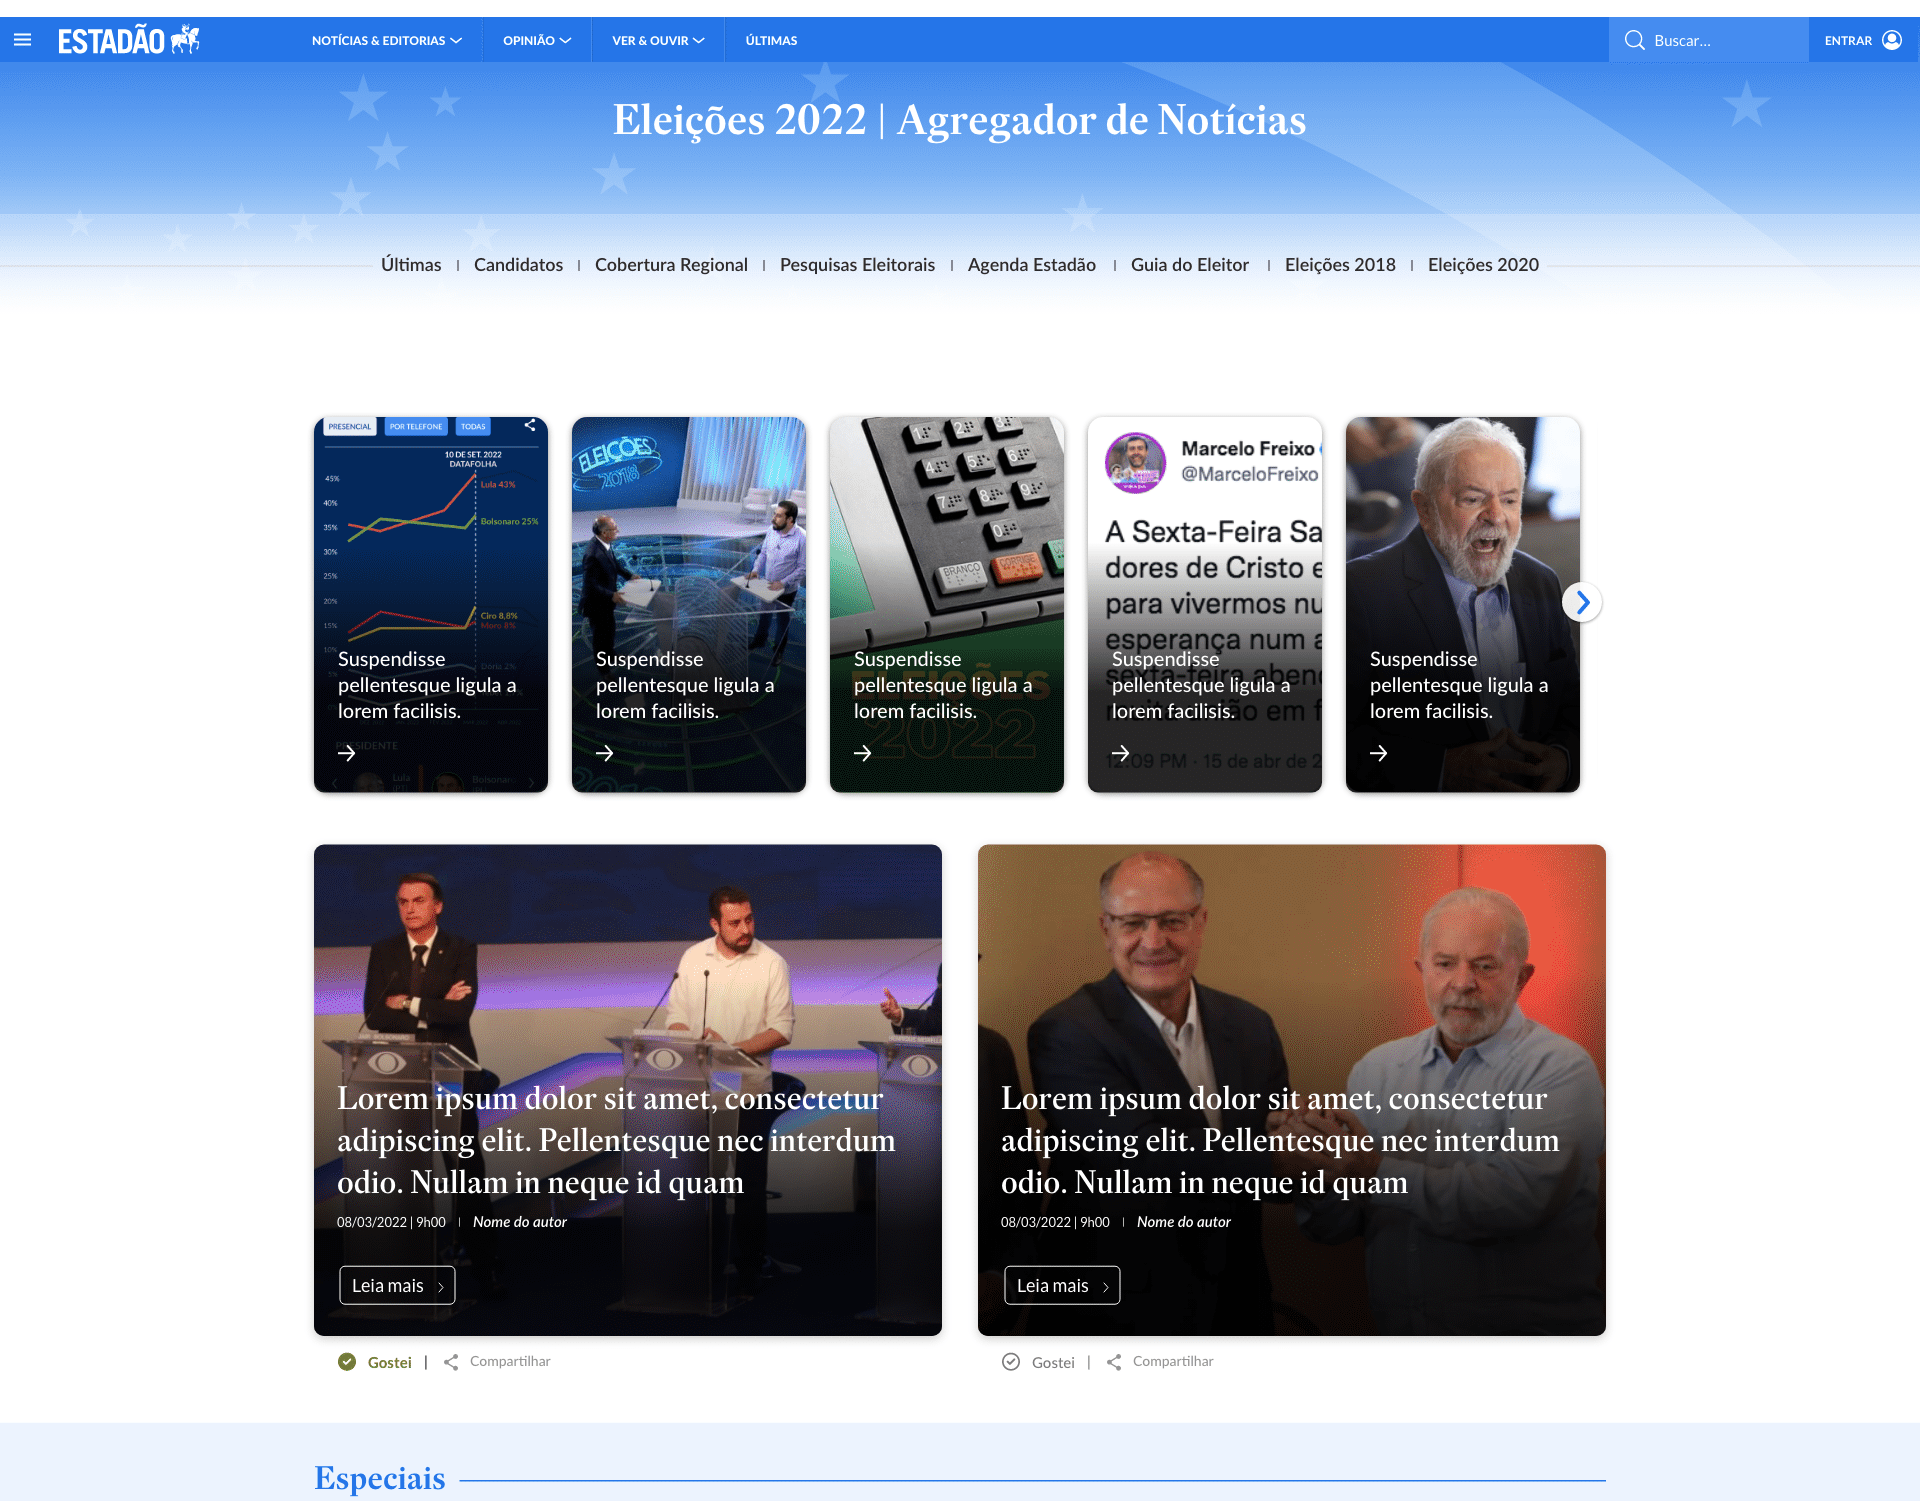Screen dimensions: 1920x1501
Task: Click arrow icon on voting machine card
Action: pos(863,753)
